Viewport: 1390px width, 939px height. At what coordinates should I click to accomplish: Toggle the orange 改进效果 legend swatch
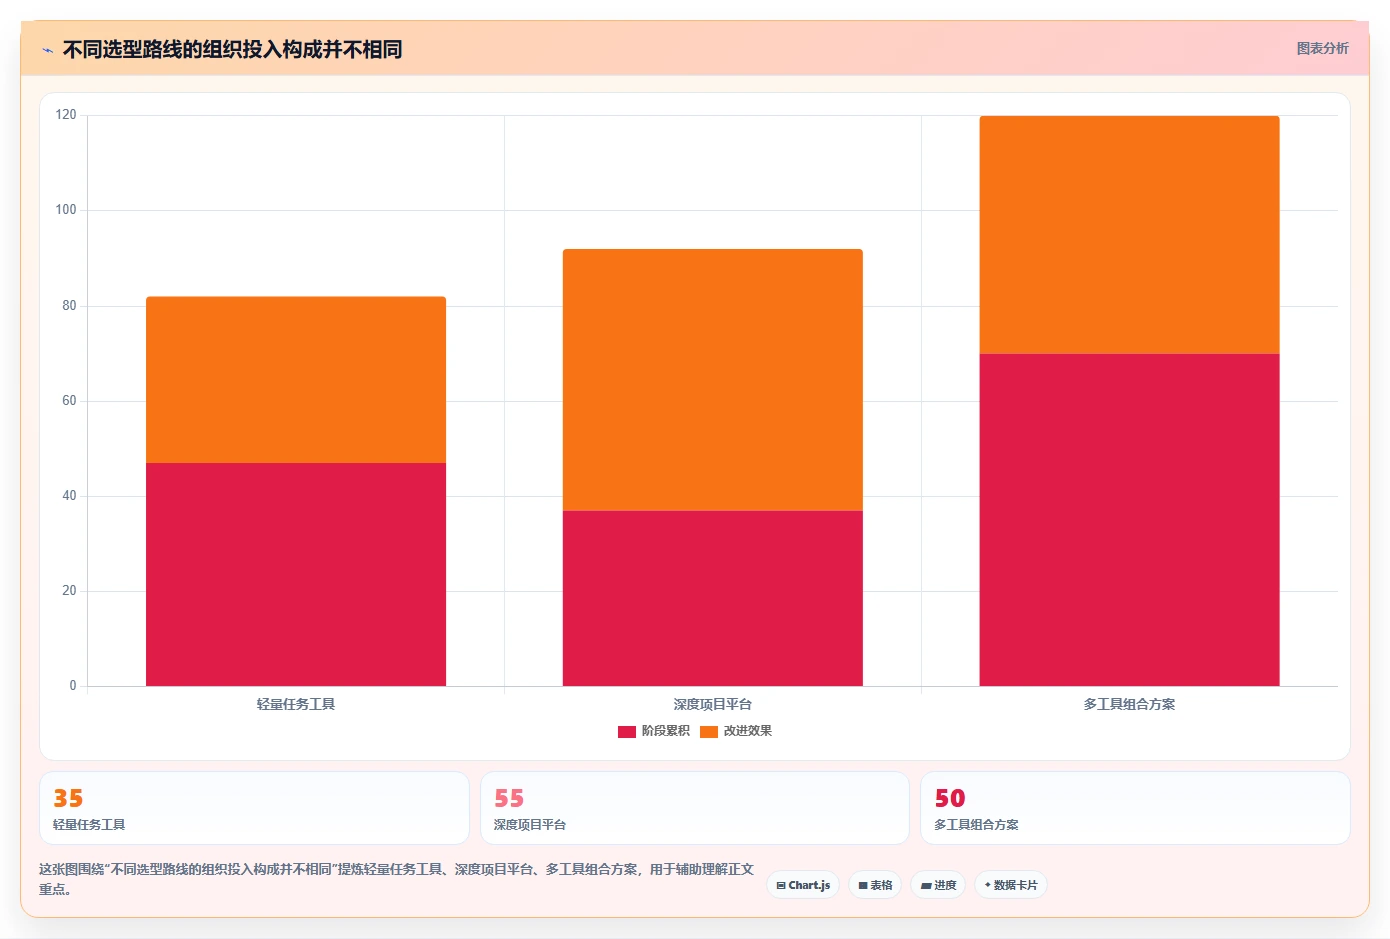[x=709, y=731]
